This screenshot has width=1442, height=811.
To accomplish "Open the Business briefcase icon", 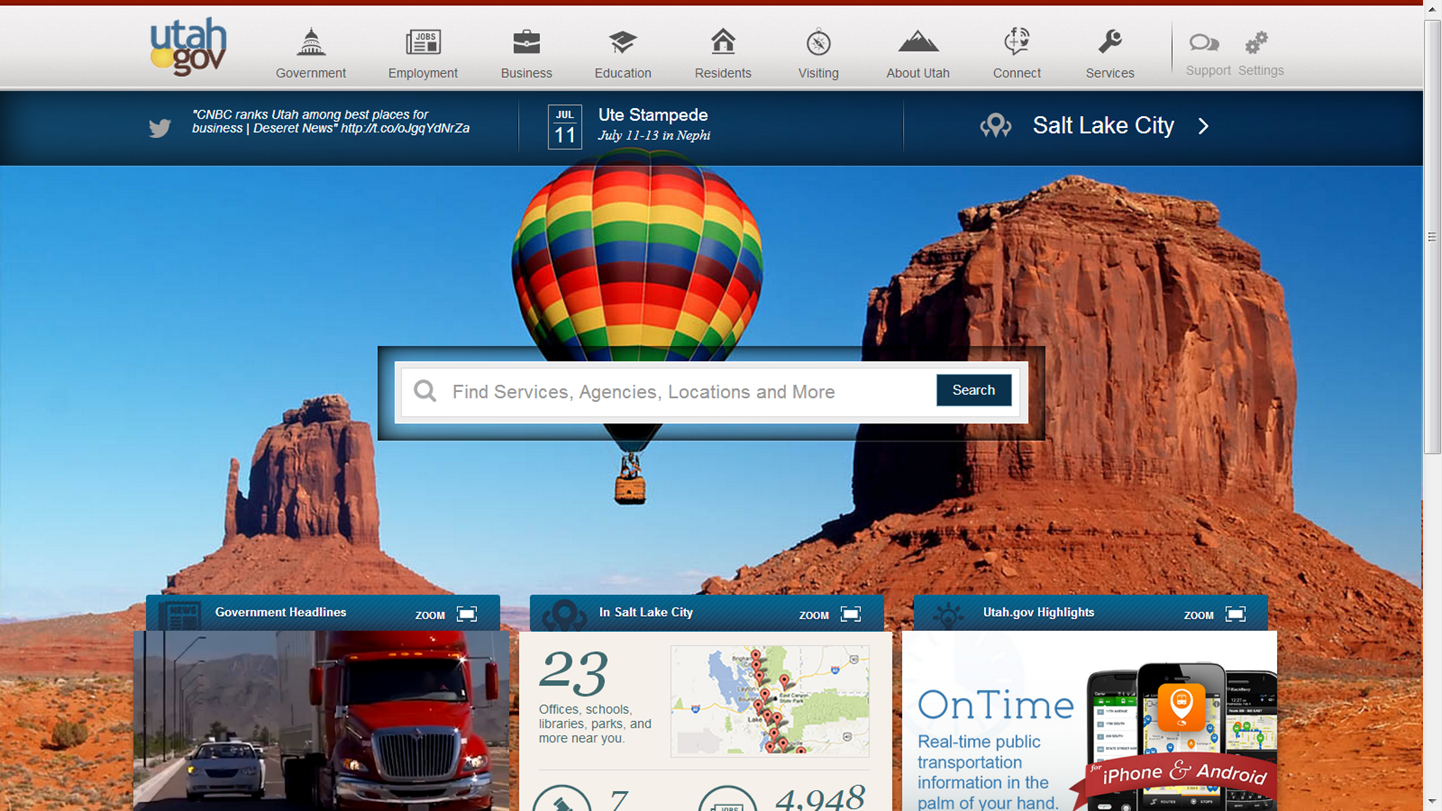I will point(526,43).
